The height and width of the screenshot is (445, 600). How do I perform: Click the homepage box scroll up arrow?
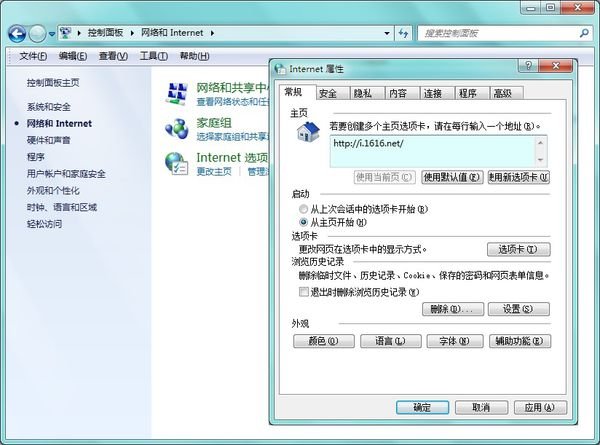540,143
